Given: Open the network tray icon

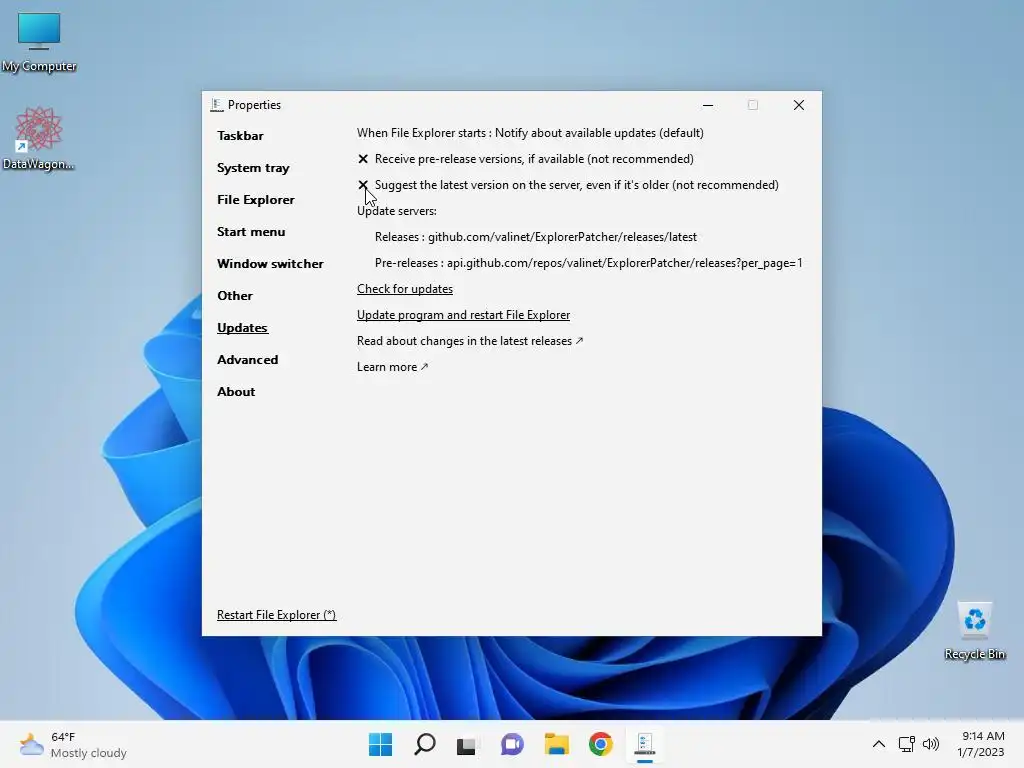Looking at the screenshot, I should pyautogui.click(x=906, y=744).
